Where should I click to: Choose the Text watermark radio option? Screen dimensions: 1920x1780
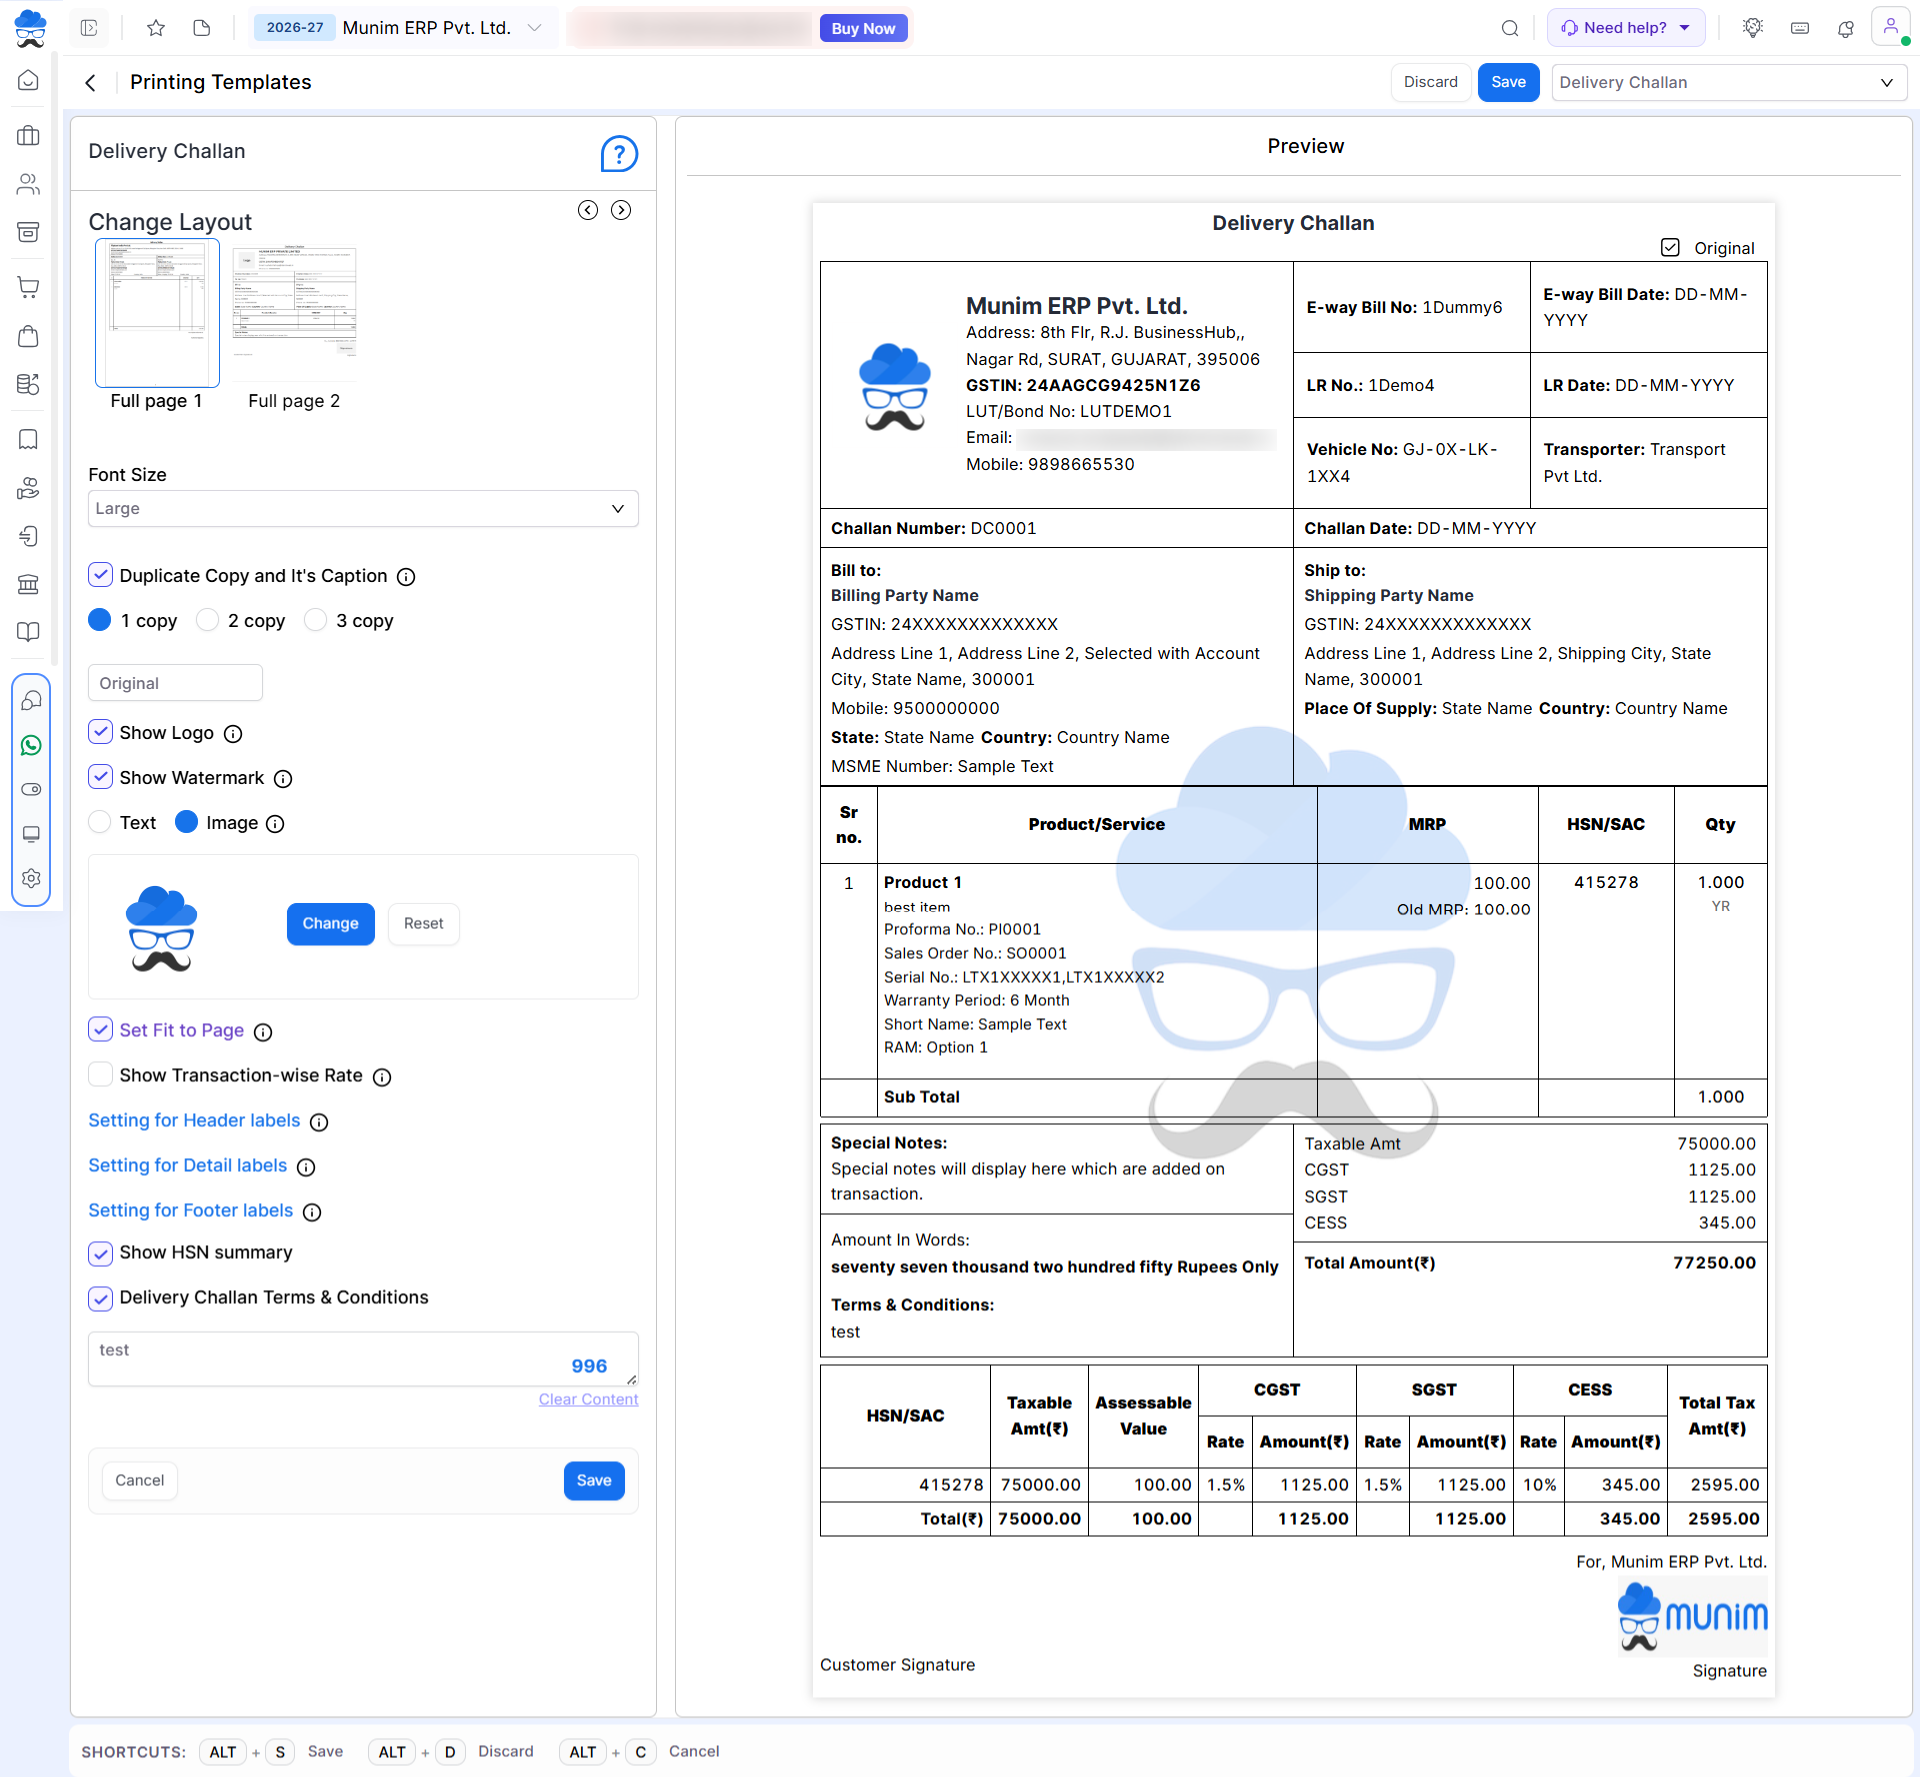tap(100, 822)
